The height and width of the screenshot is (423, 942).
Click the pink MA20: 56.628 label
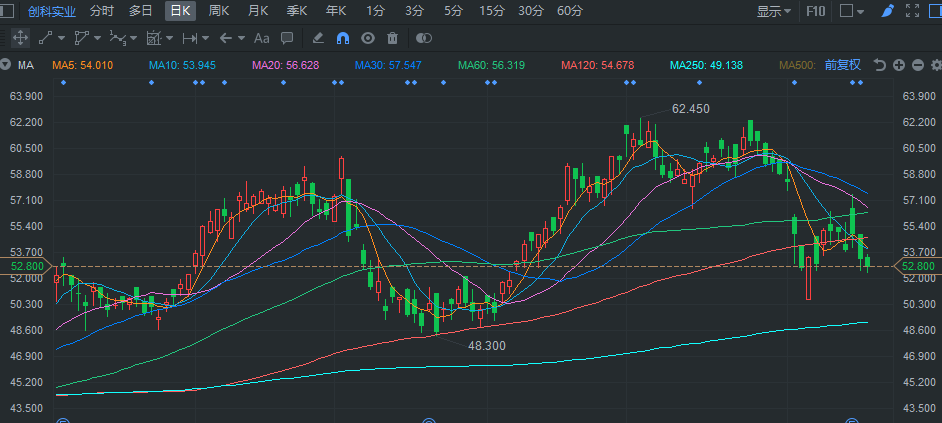(285, 65)
